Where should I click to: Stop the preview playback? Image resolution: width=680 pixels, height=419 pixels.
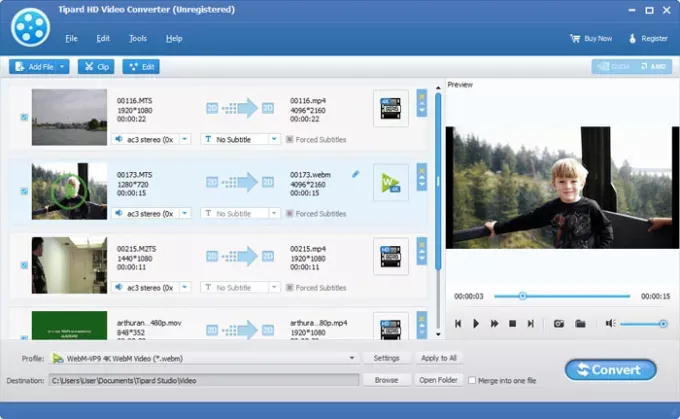tap(512, 324)
